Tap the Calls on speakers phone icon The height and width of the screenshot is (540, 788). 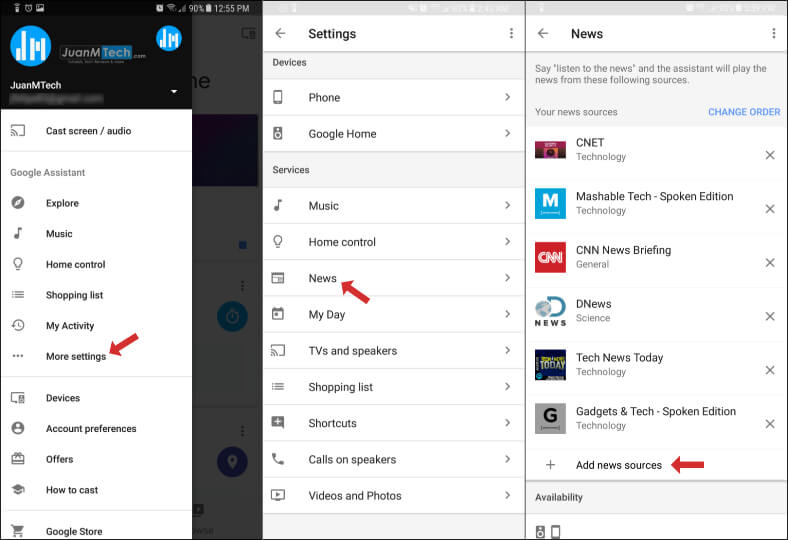point(277,459)
